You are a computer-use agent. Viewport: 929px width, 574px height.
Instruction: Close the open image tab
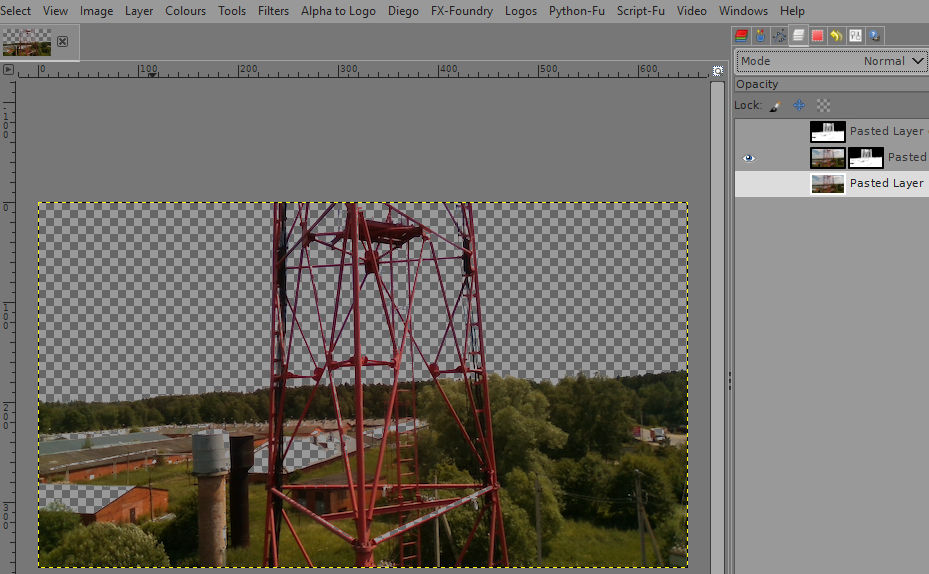[x=62, y=42]
